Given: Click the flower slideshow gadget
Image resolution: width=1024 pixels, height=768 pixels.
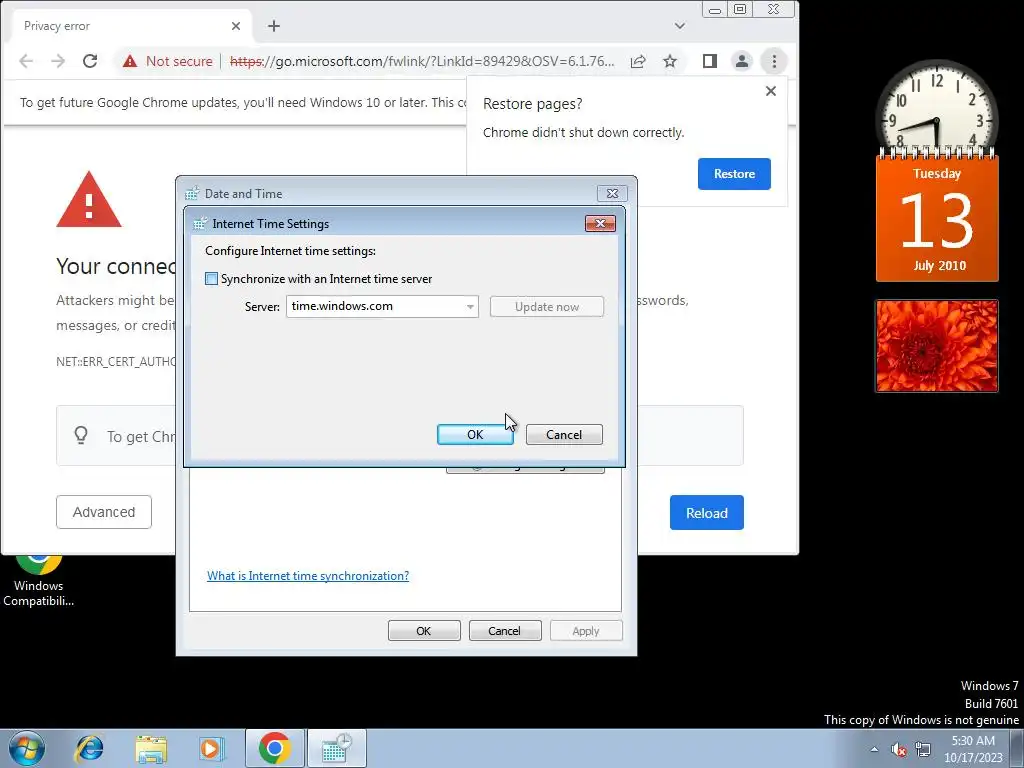Looking at the screenshot, I should [x=936, y=346].
